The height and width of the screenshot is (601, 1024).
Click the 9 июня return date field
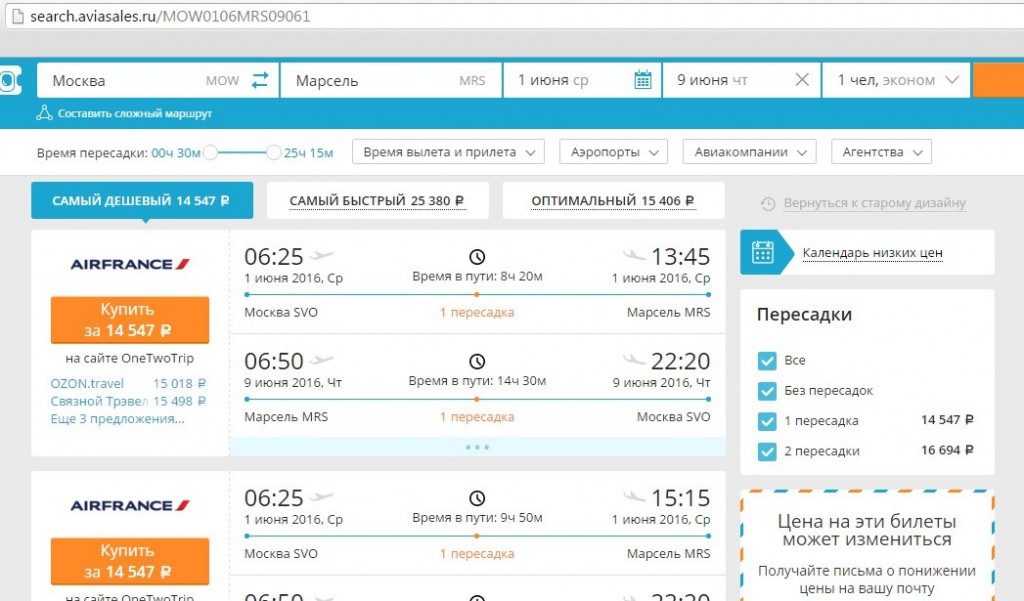coord(741,80)
